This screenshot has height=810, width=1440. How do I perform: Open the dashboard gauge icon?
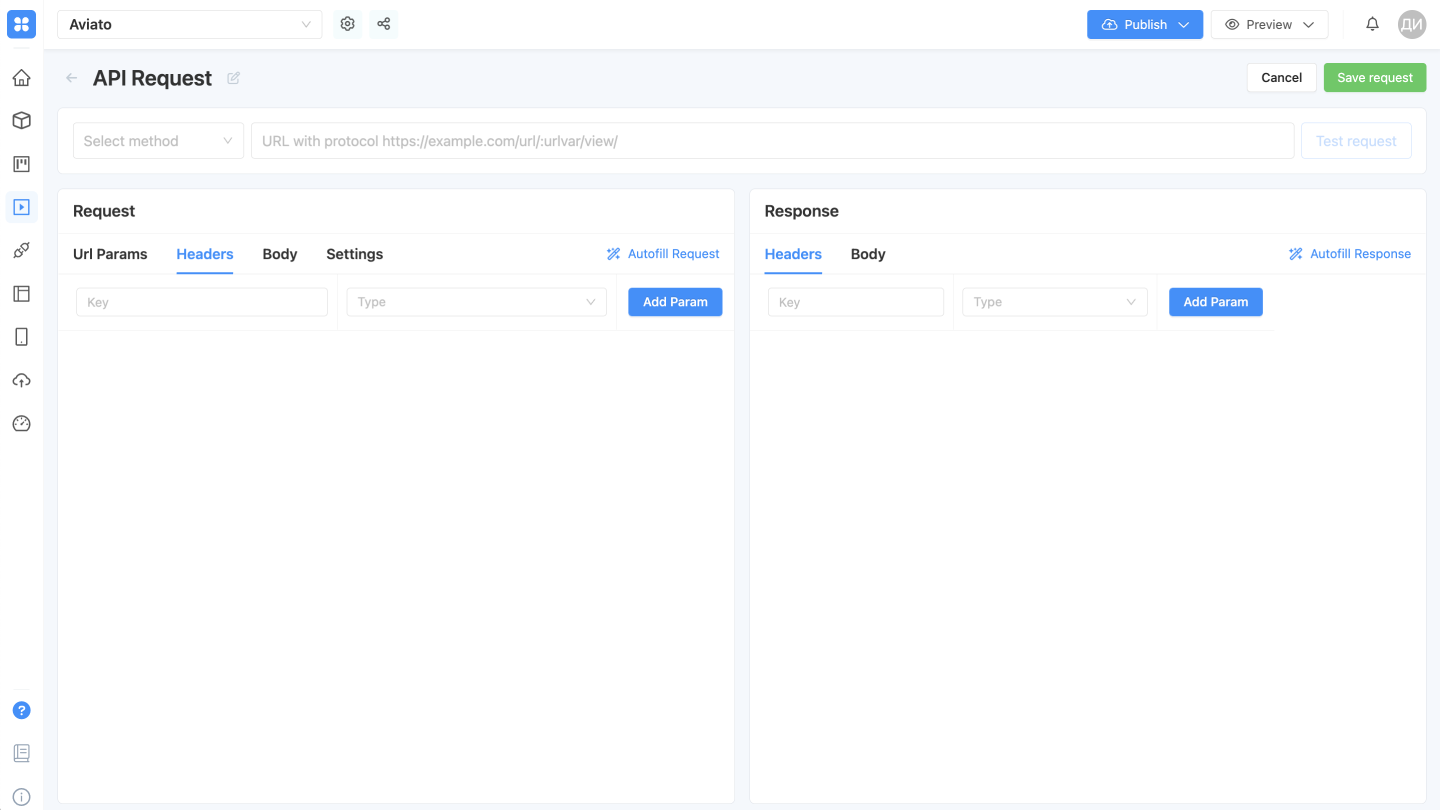(21, 423)
